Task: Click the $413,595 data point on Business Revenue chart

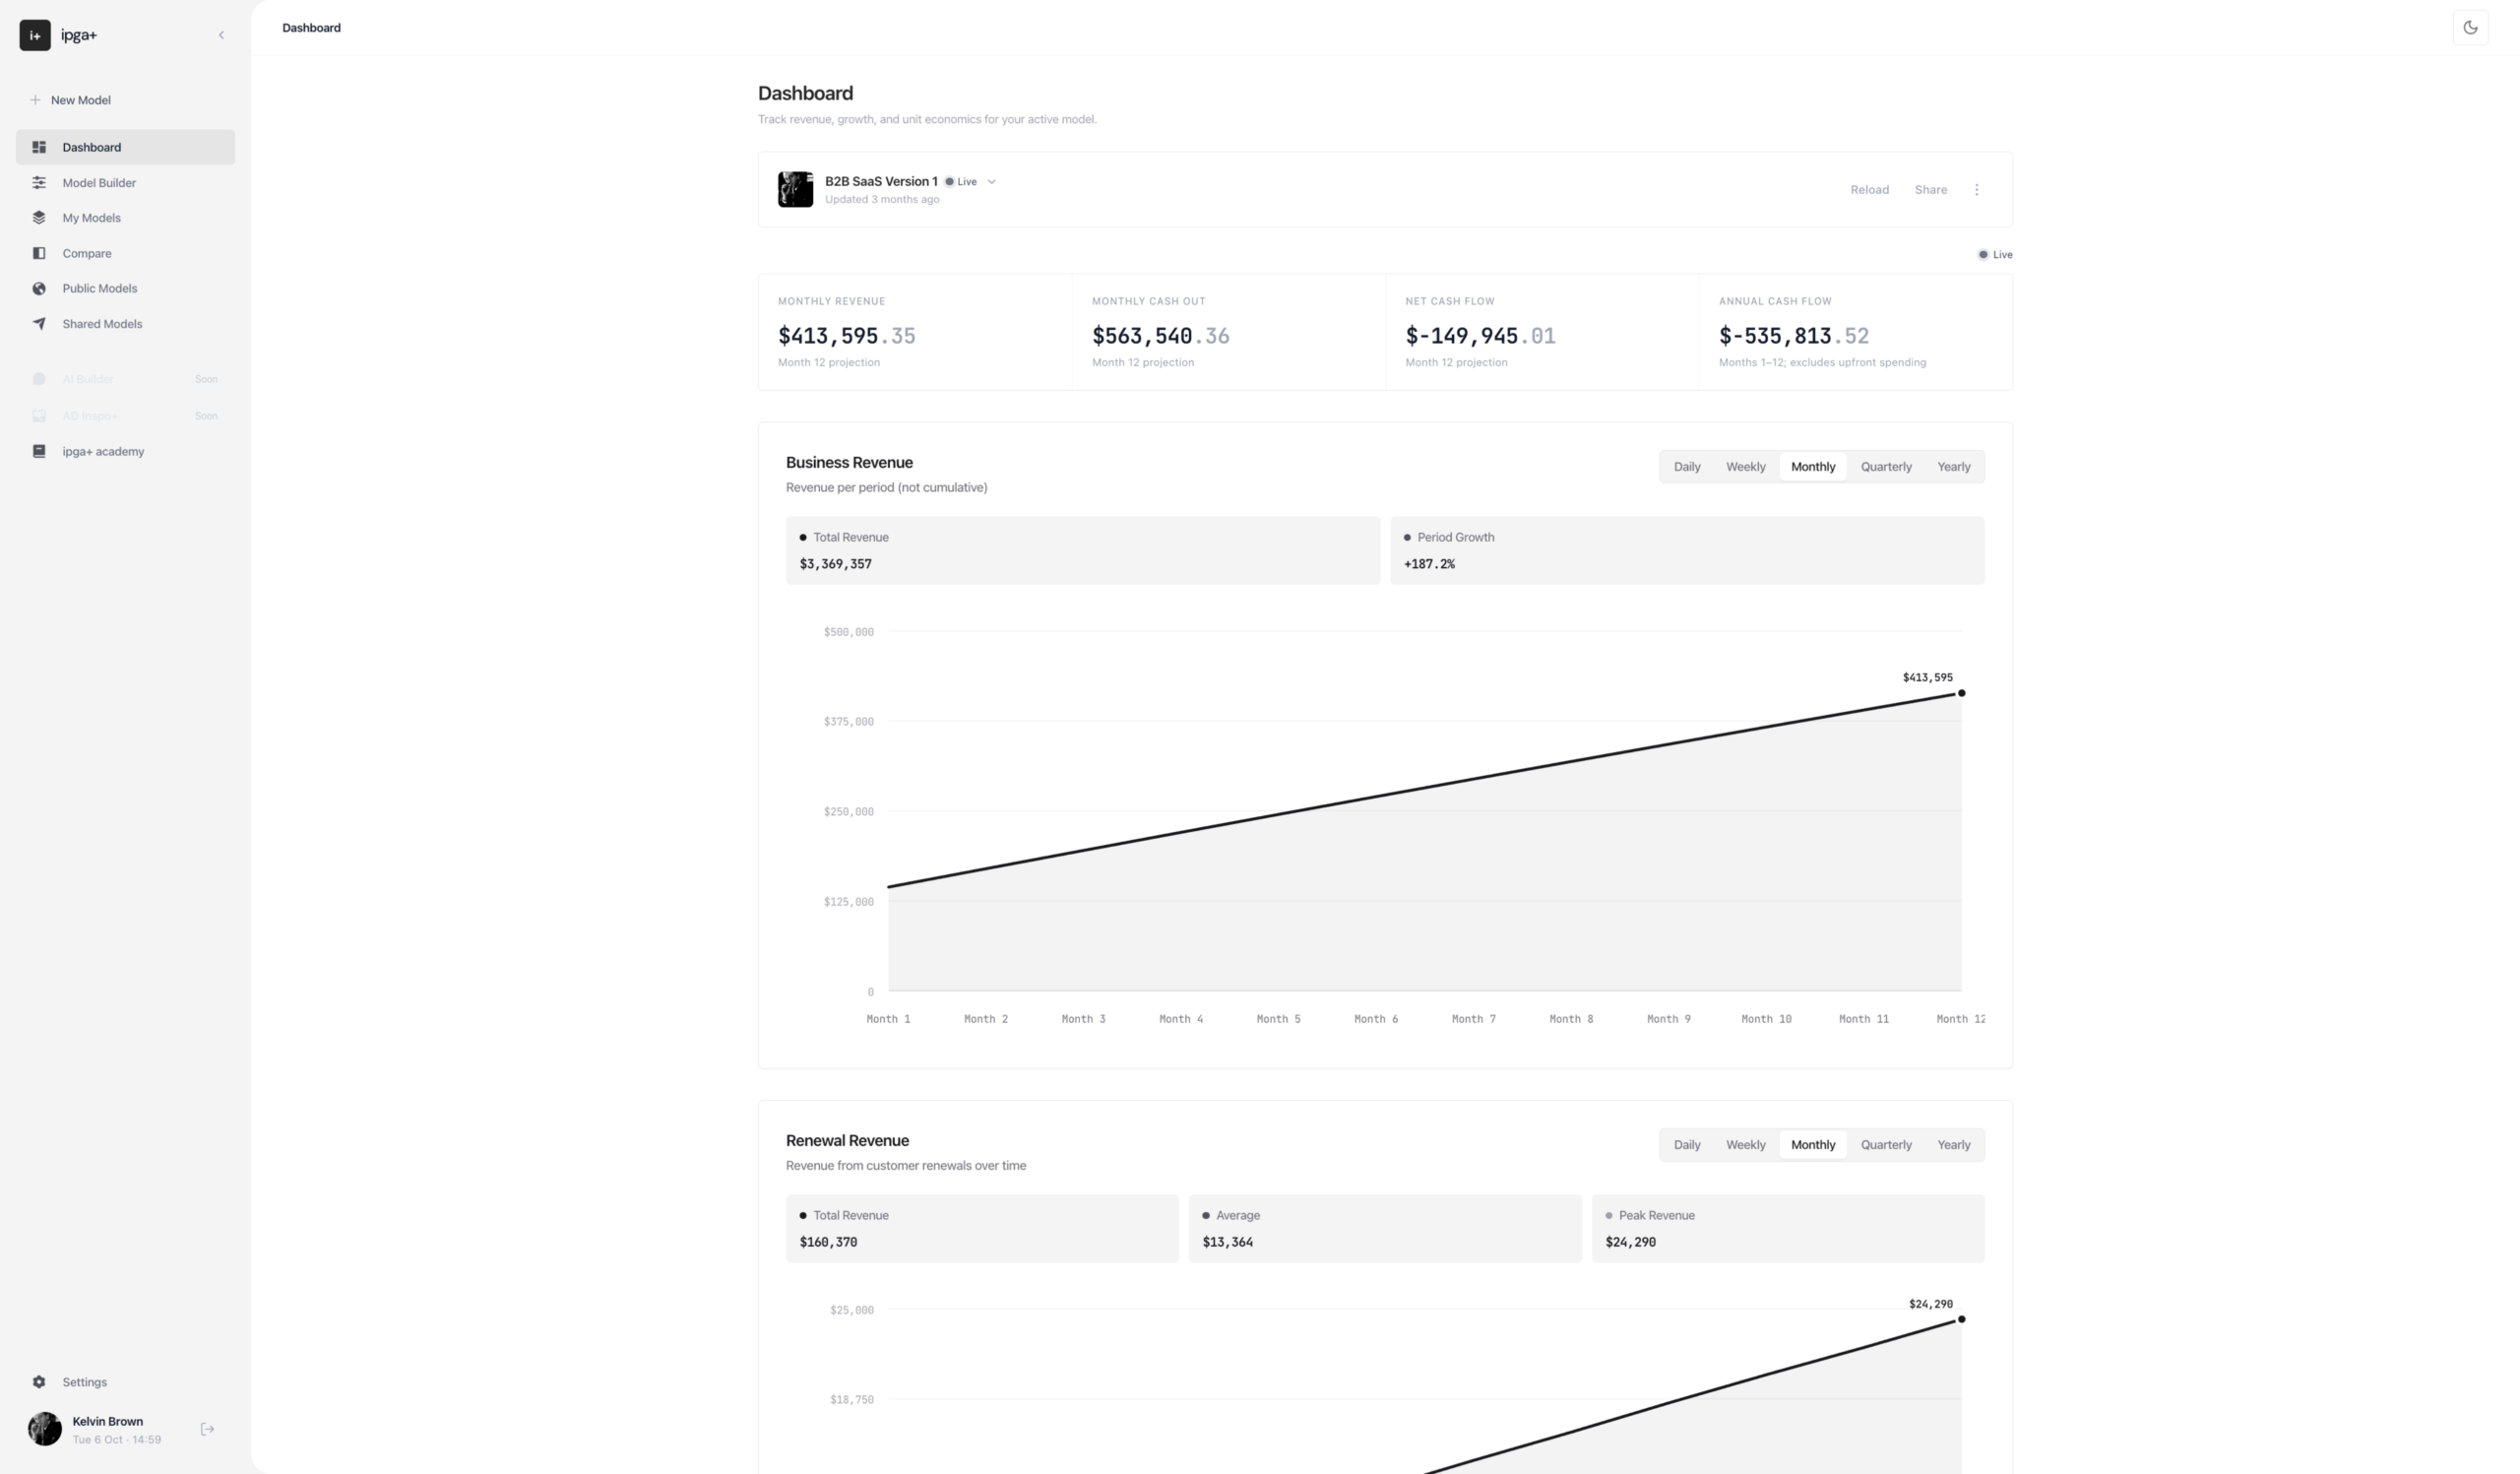Action: [1961, 693]
